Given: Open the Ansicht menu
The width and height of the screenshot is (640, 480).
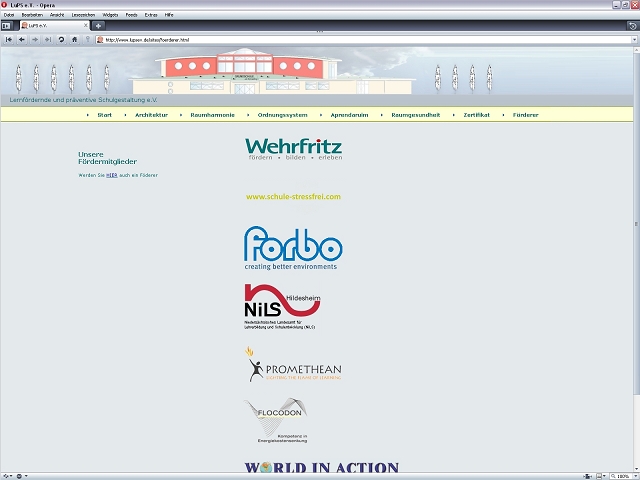Looking at the screenshot, I should 57,15.
